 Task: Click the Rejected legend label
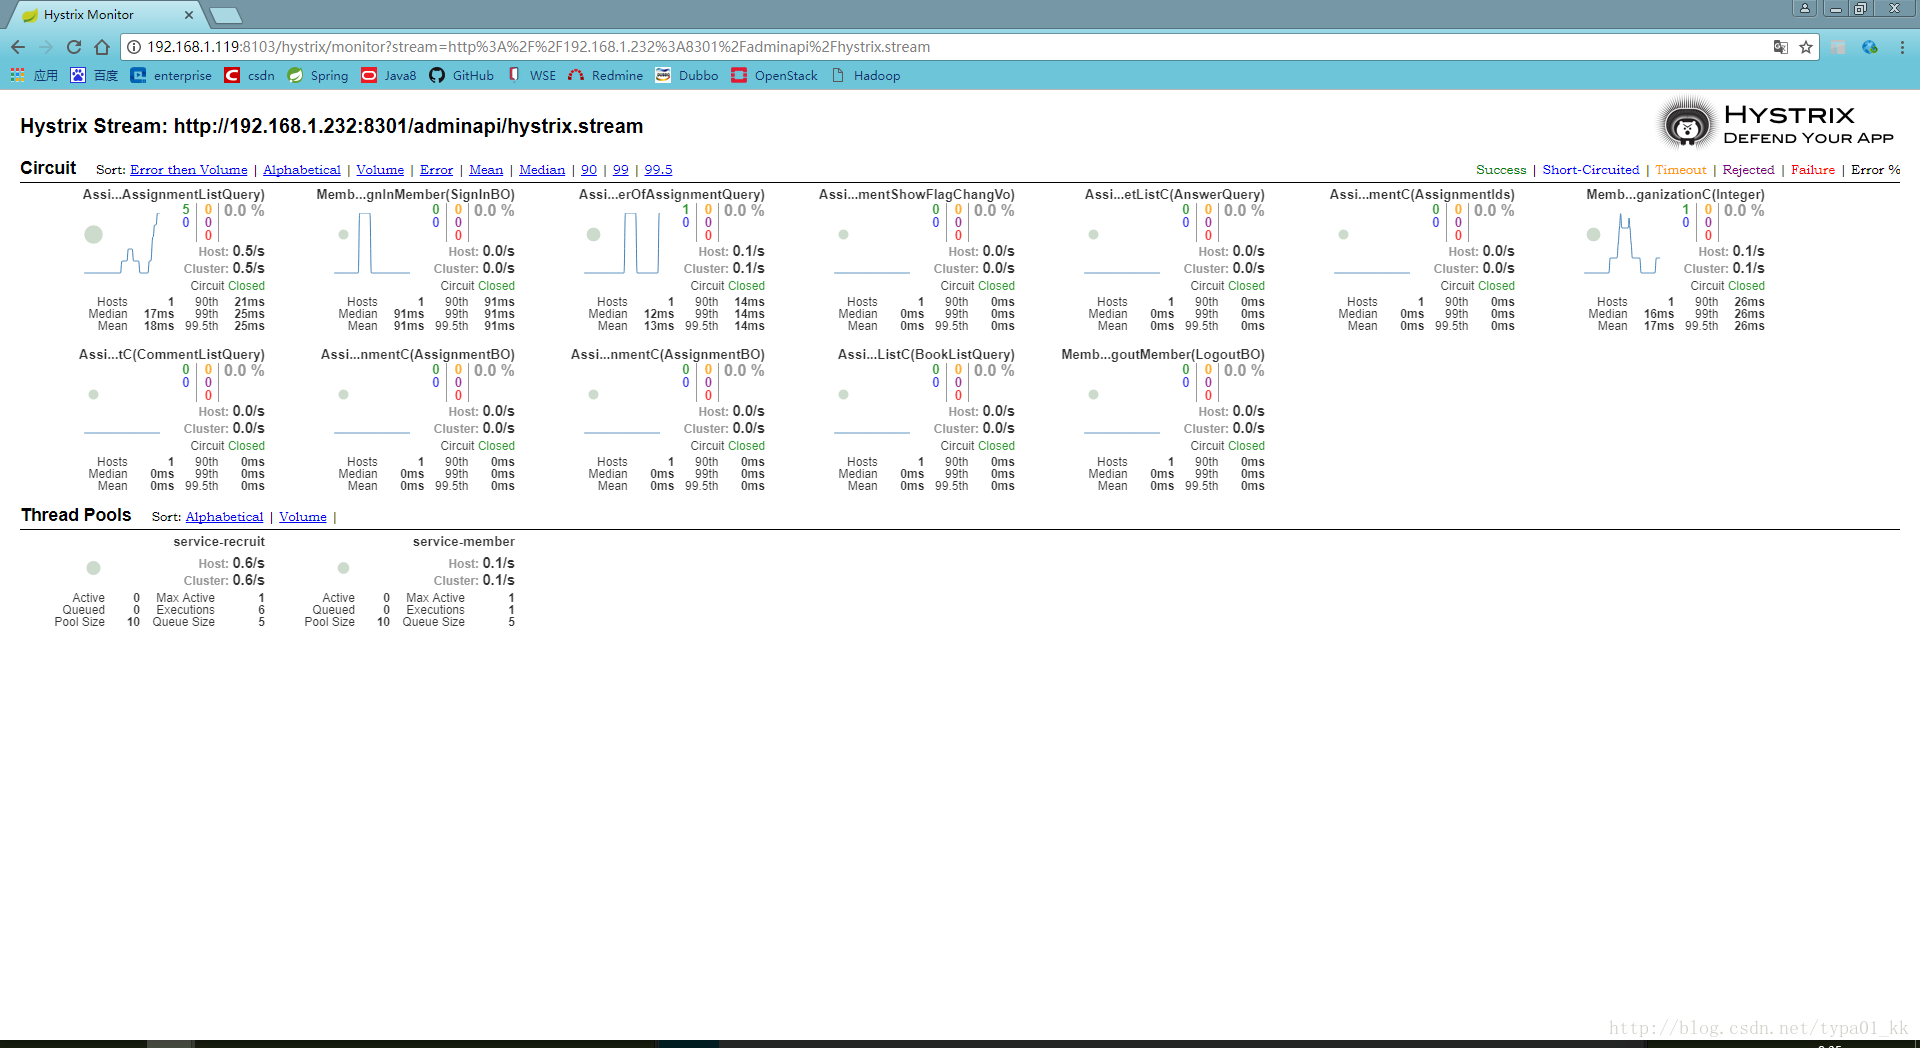coord(1748,170)
